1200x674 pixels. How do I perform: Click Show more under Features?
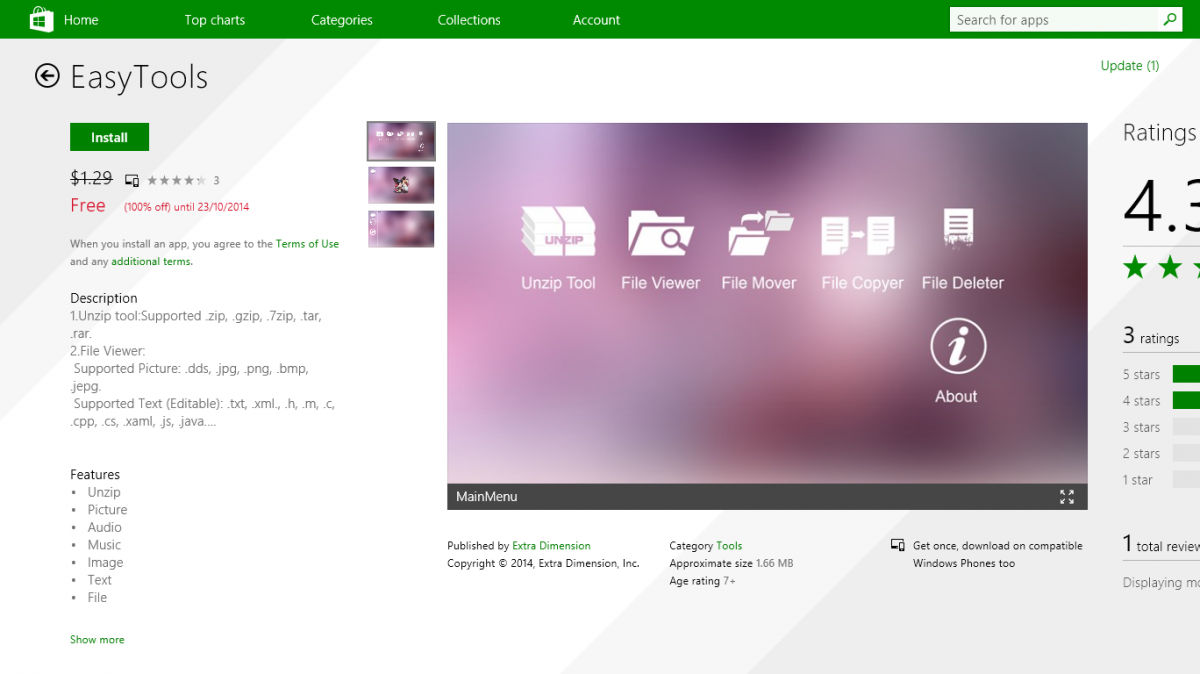pos(97,640)
